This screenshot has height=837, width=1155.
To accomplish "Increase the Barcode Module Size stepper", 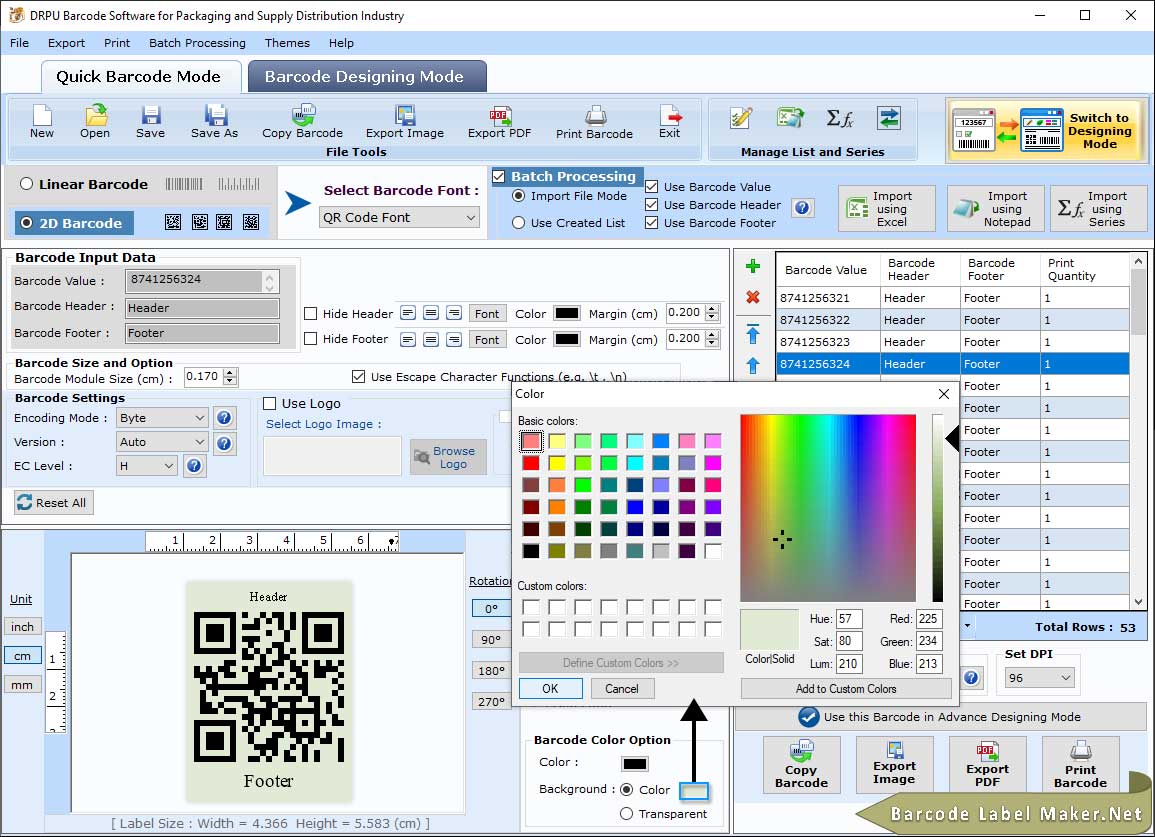I will [231, 373].
